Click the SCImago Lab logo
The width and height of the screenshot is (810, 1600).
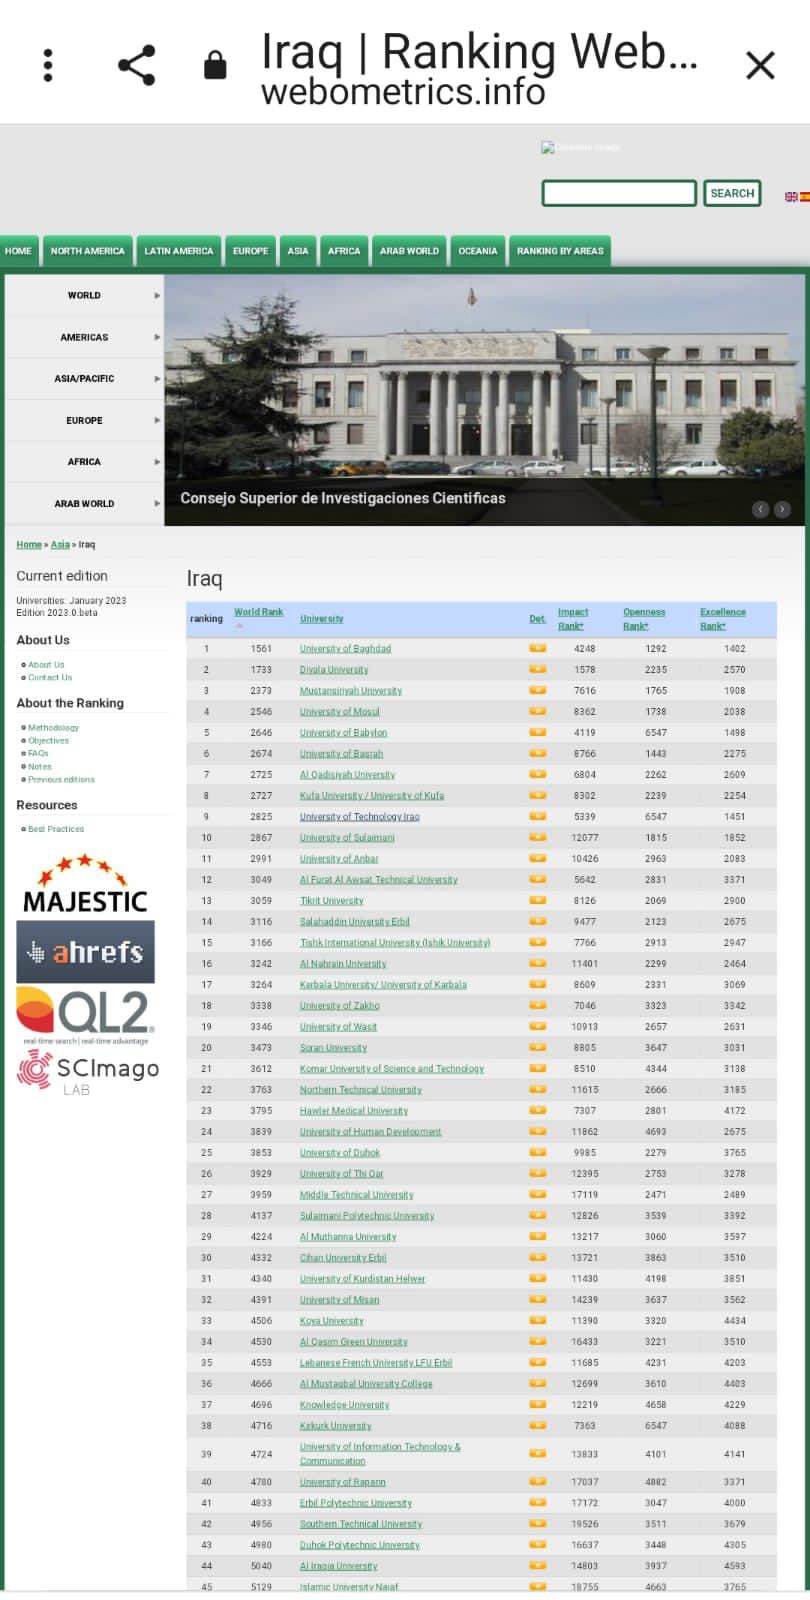(x=88, y=1072)
